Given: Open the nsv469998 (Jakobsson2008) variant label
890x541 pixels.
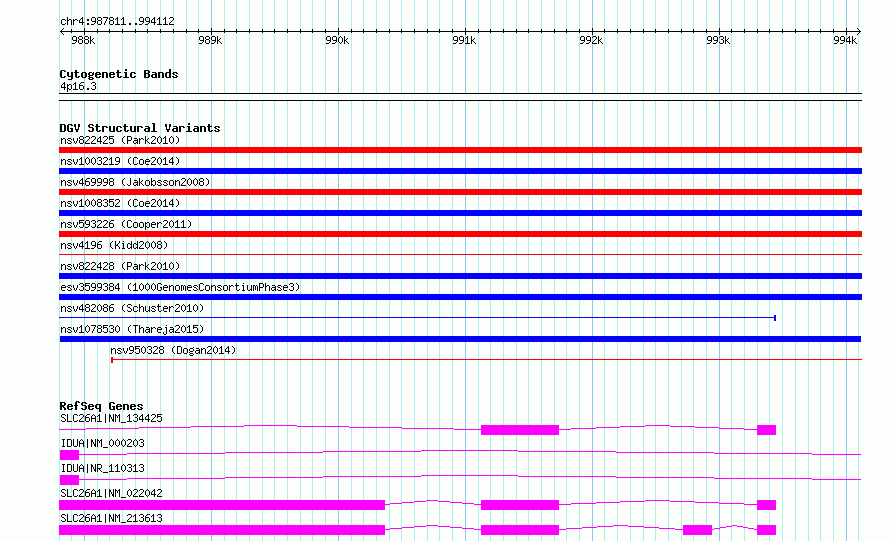Looking at the screenshot, I should click(135, 182).
